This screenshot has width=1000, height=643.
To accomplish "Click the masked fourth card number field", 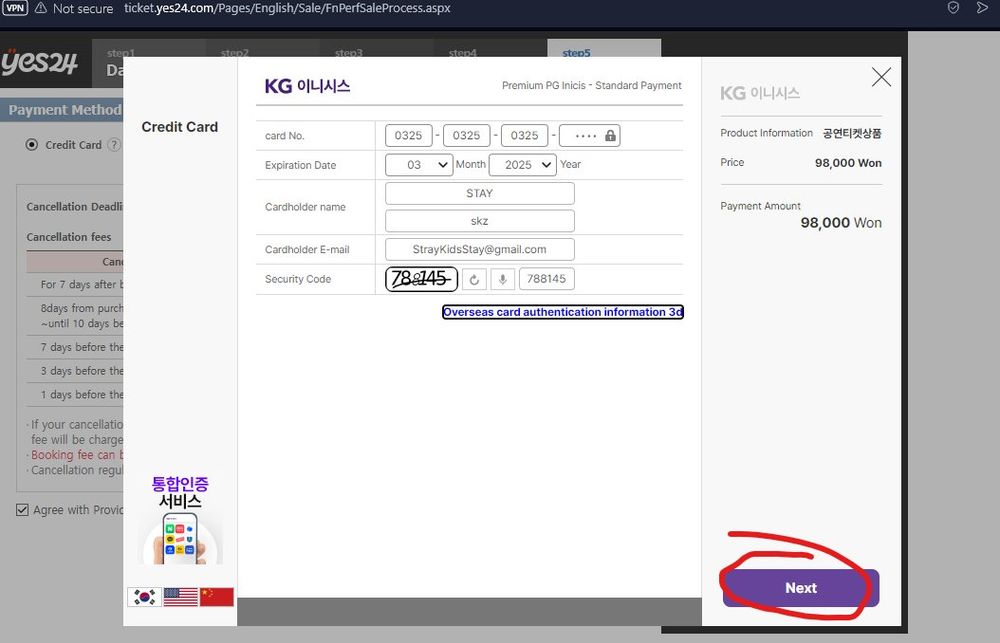I will tap(589, 135).
